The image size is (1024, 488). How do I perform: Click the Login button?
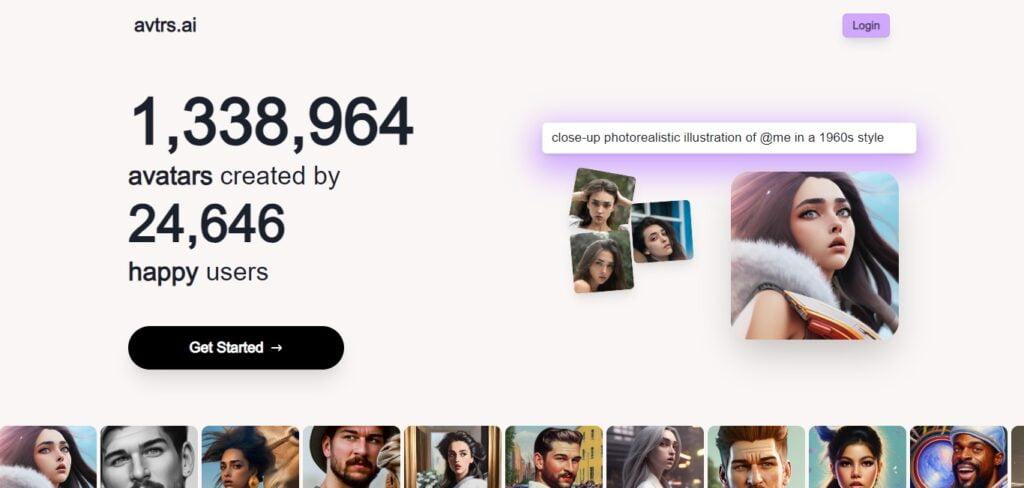(x=865, y=25)
